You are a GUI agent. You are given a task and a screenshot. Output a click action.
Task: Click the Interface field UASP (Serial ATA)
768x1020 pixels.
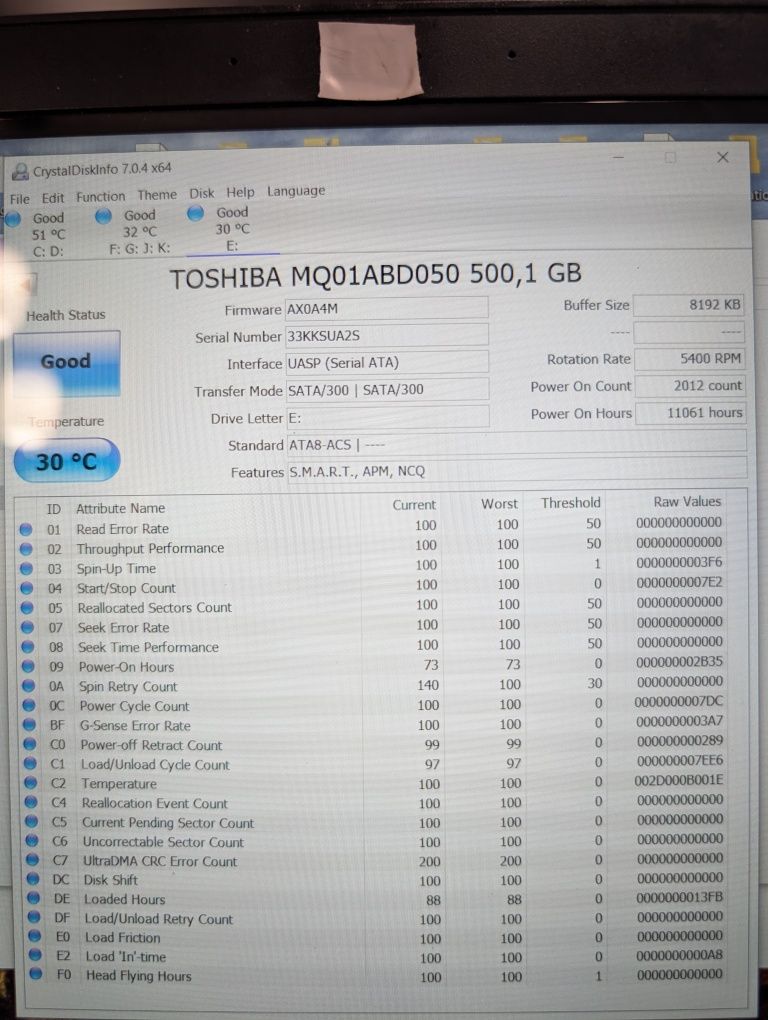(388, 362)
